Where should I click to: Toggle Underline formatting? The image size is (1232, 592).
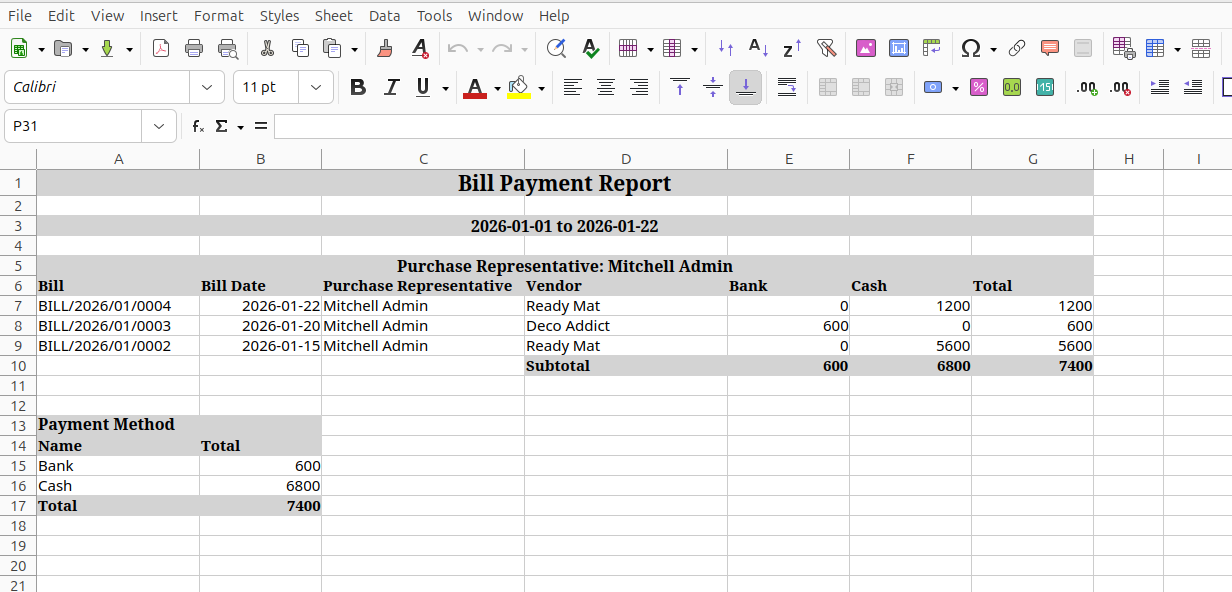(x=422, y=87)
